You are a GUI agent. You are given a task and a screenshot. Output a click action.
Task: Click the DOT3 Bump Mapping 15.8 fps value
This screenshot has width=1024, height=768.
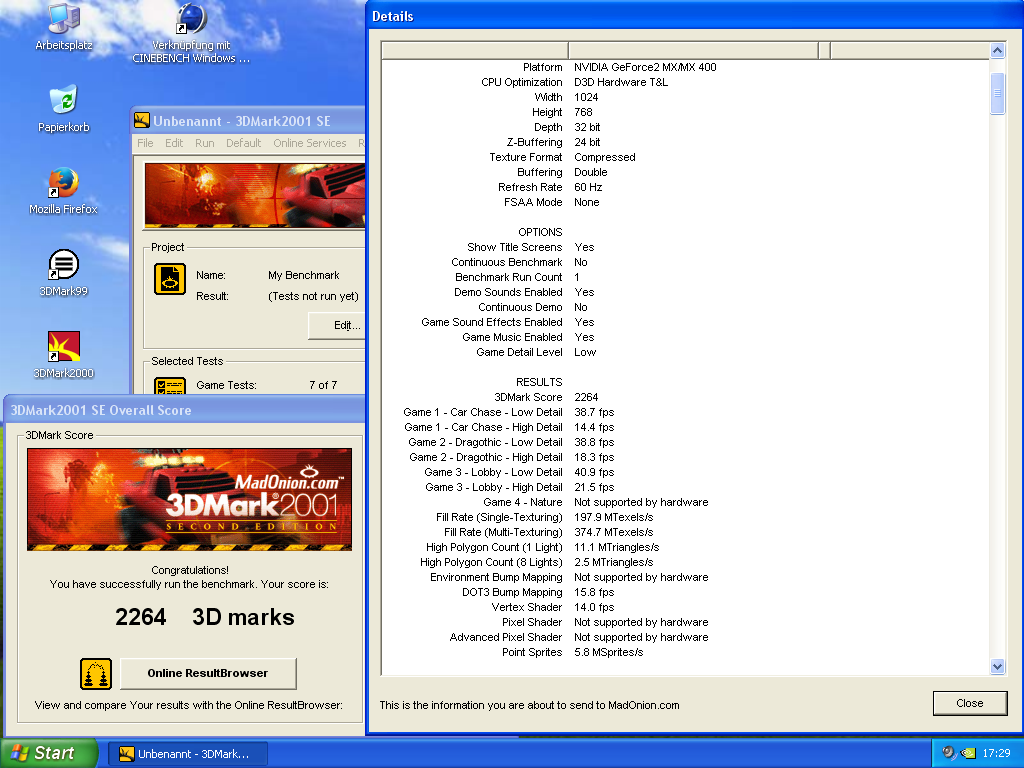point(594,592)
